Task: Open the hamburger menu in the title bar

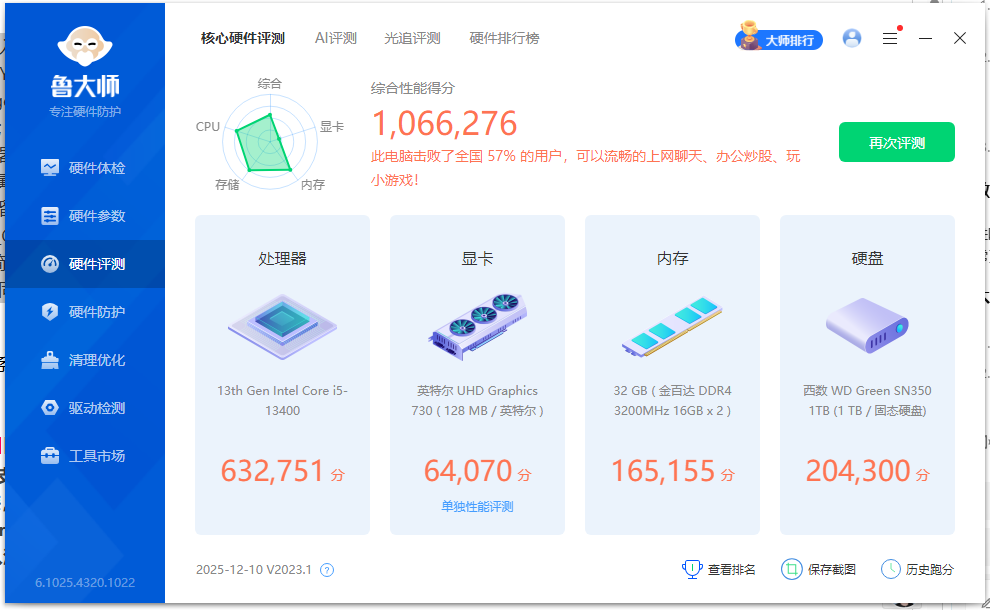Action: [890, 38]
